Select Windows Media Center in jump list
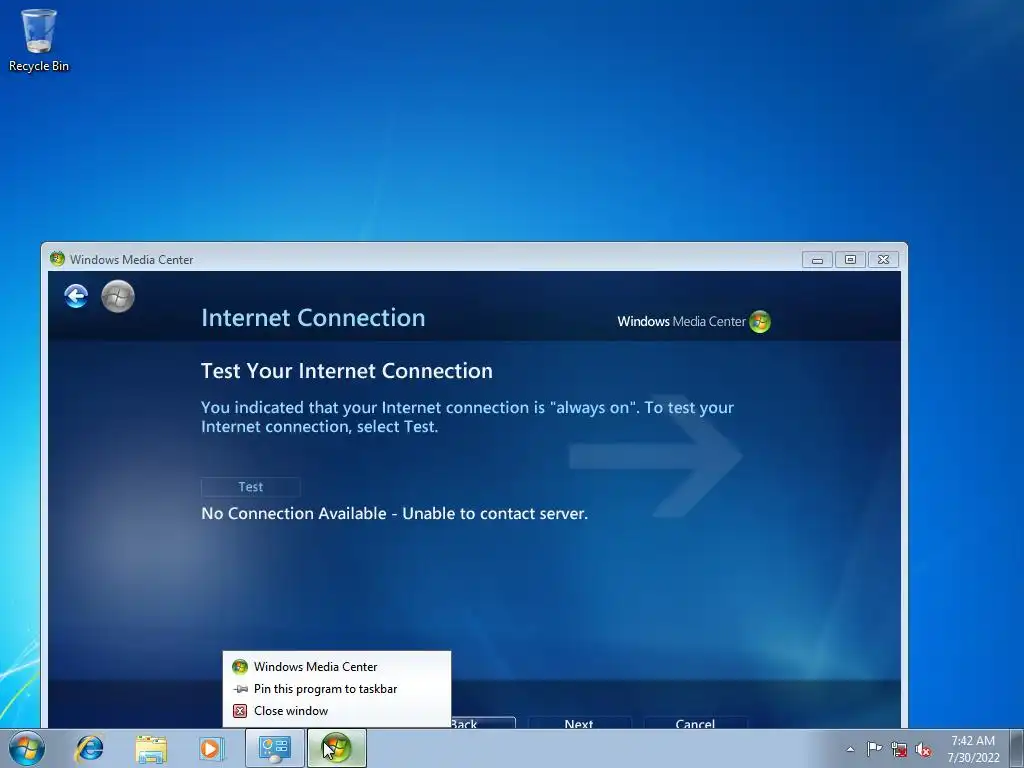Image resolution: width=1024 pixels, height=768 pixels. [x=336, y=667]
